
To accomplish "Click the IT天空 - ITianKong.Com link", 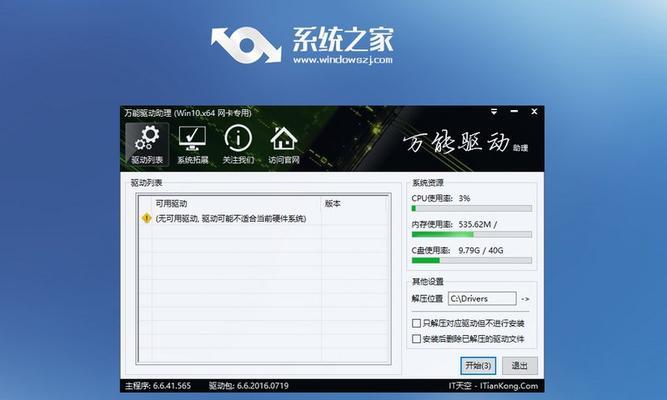I will click(x=493, y=386).
